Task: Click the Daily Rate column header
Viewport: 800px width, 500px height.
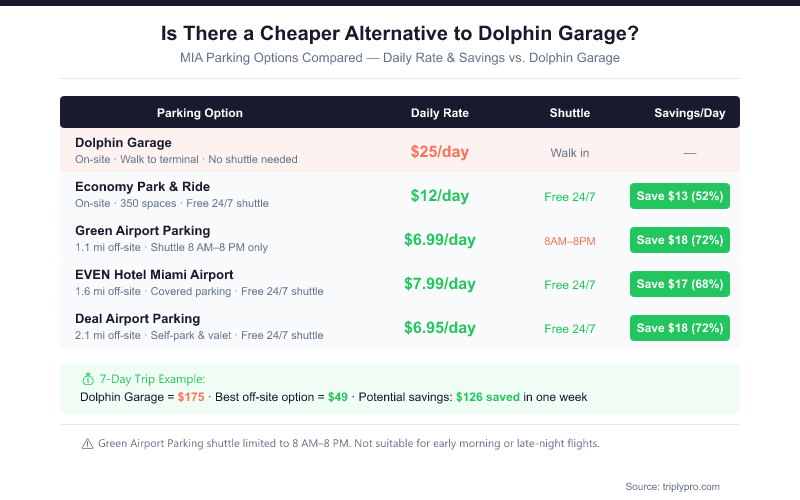Action: [x=439, y=113]
